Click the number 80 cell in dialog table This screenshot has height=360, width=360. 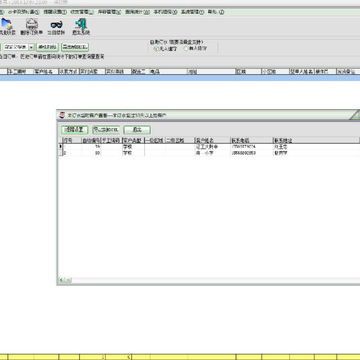point(91,153)
